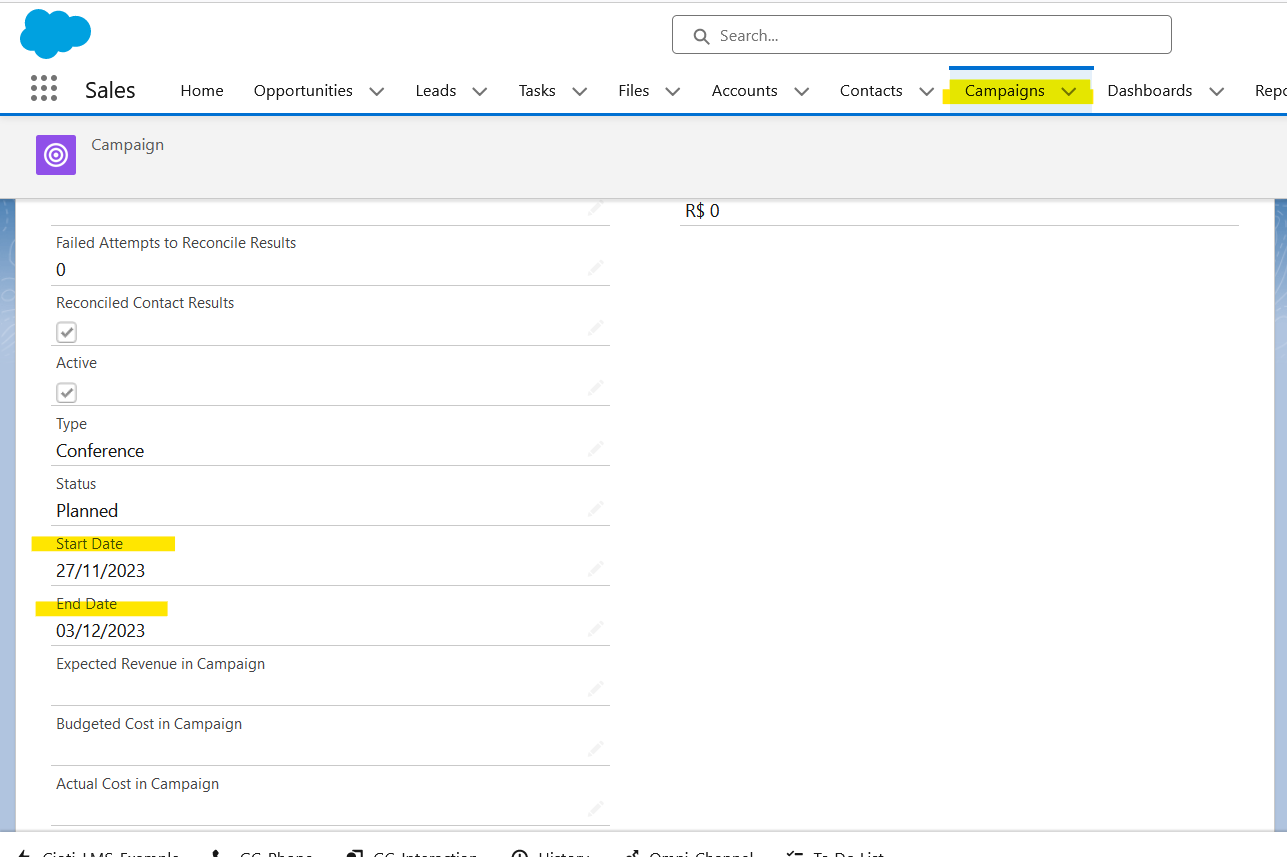
Task: Click inside the global Search box
Action: pos(920,34)
